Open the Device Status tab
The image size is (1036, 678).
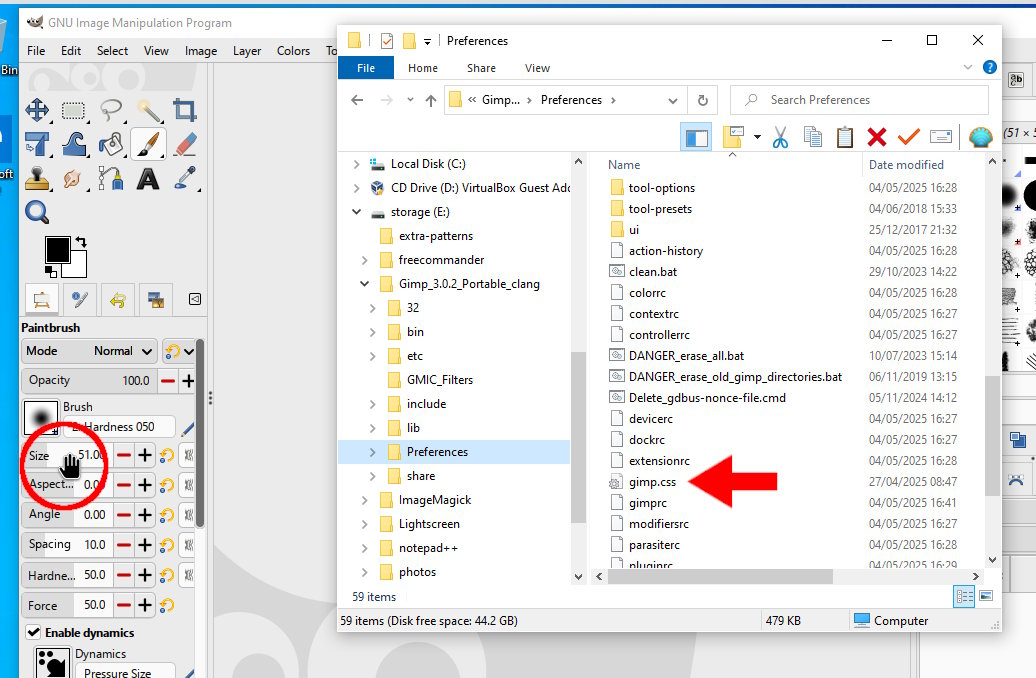pyautogui.click(x=80, y=299)
